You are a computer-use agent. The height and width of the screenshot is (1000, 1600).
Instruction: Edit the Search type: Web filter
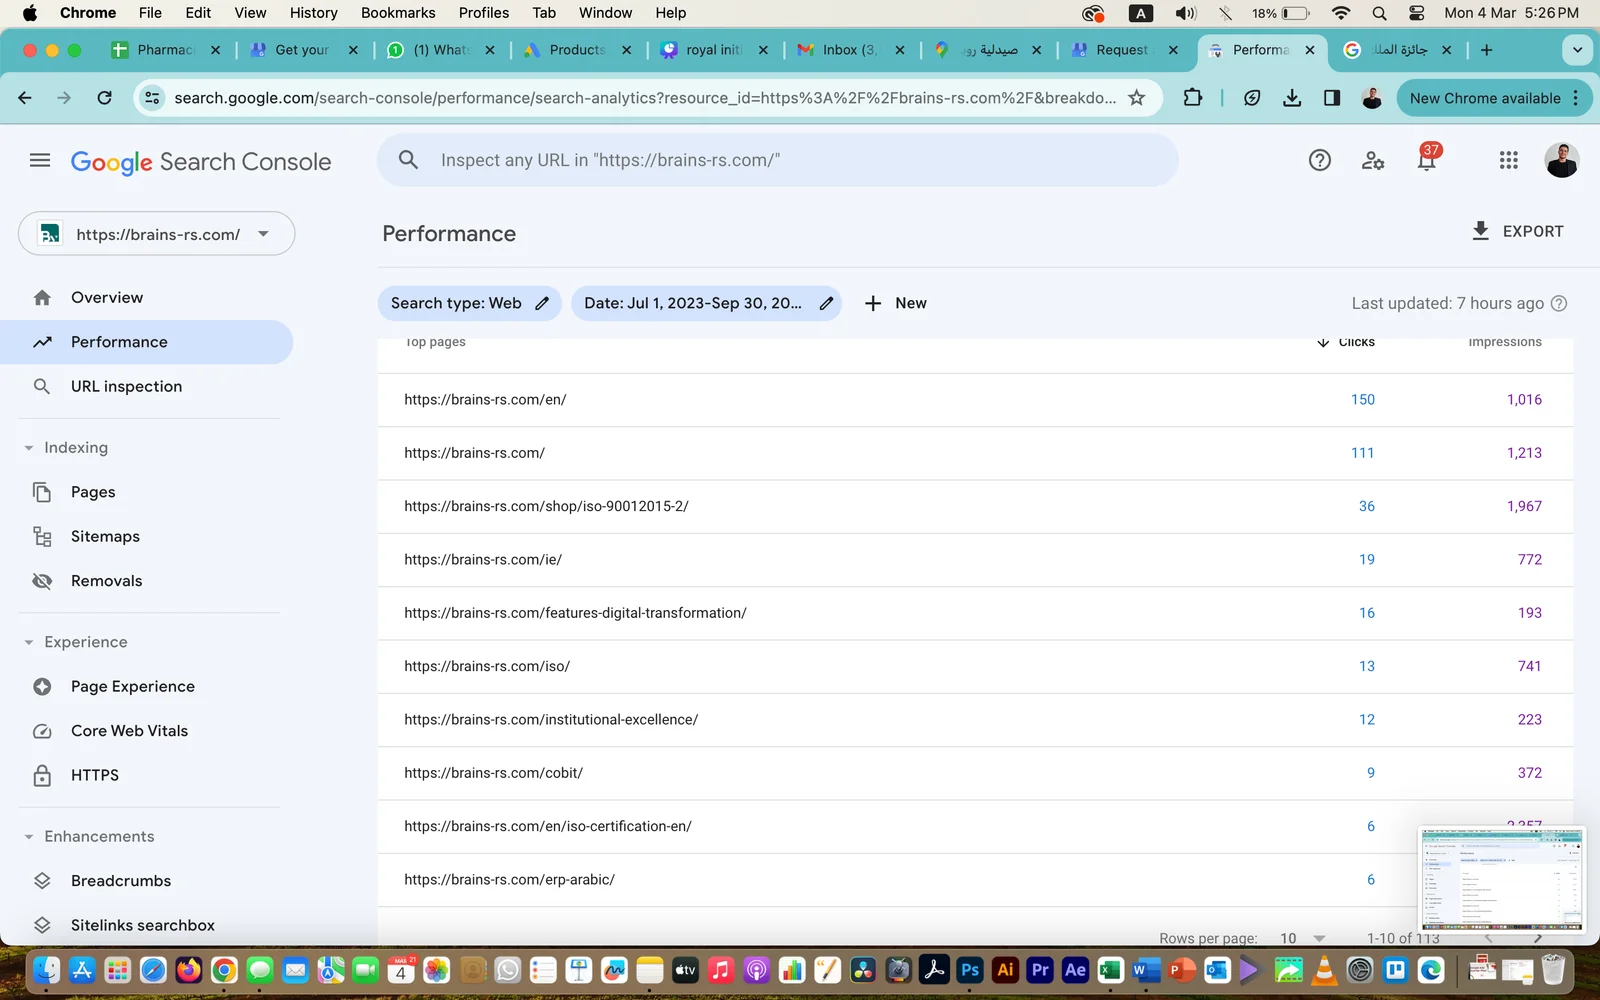click(x=541, y=303)
